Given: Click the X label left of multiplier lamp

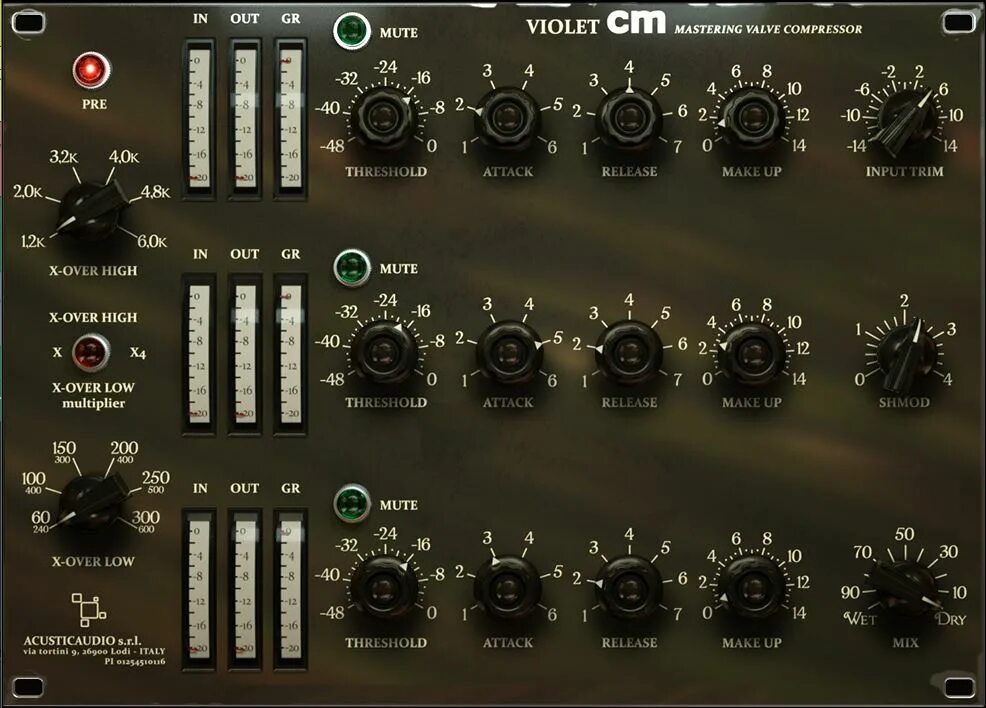Looking at the screenshot, I should (x=57, y=352).
